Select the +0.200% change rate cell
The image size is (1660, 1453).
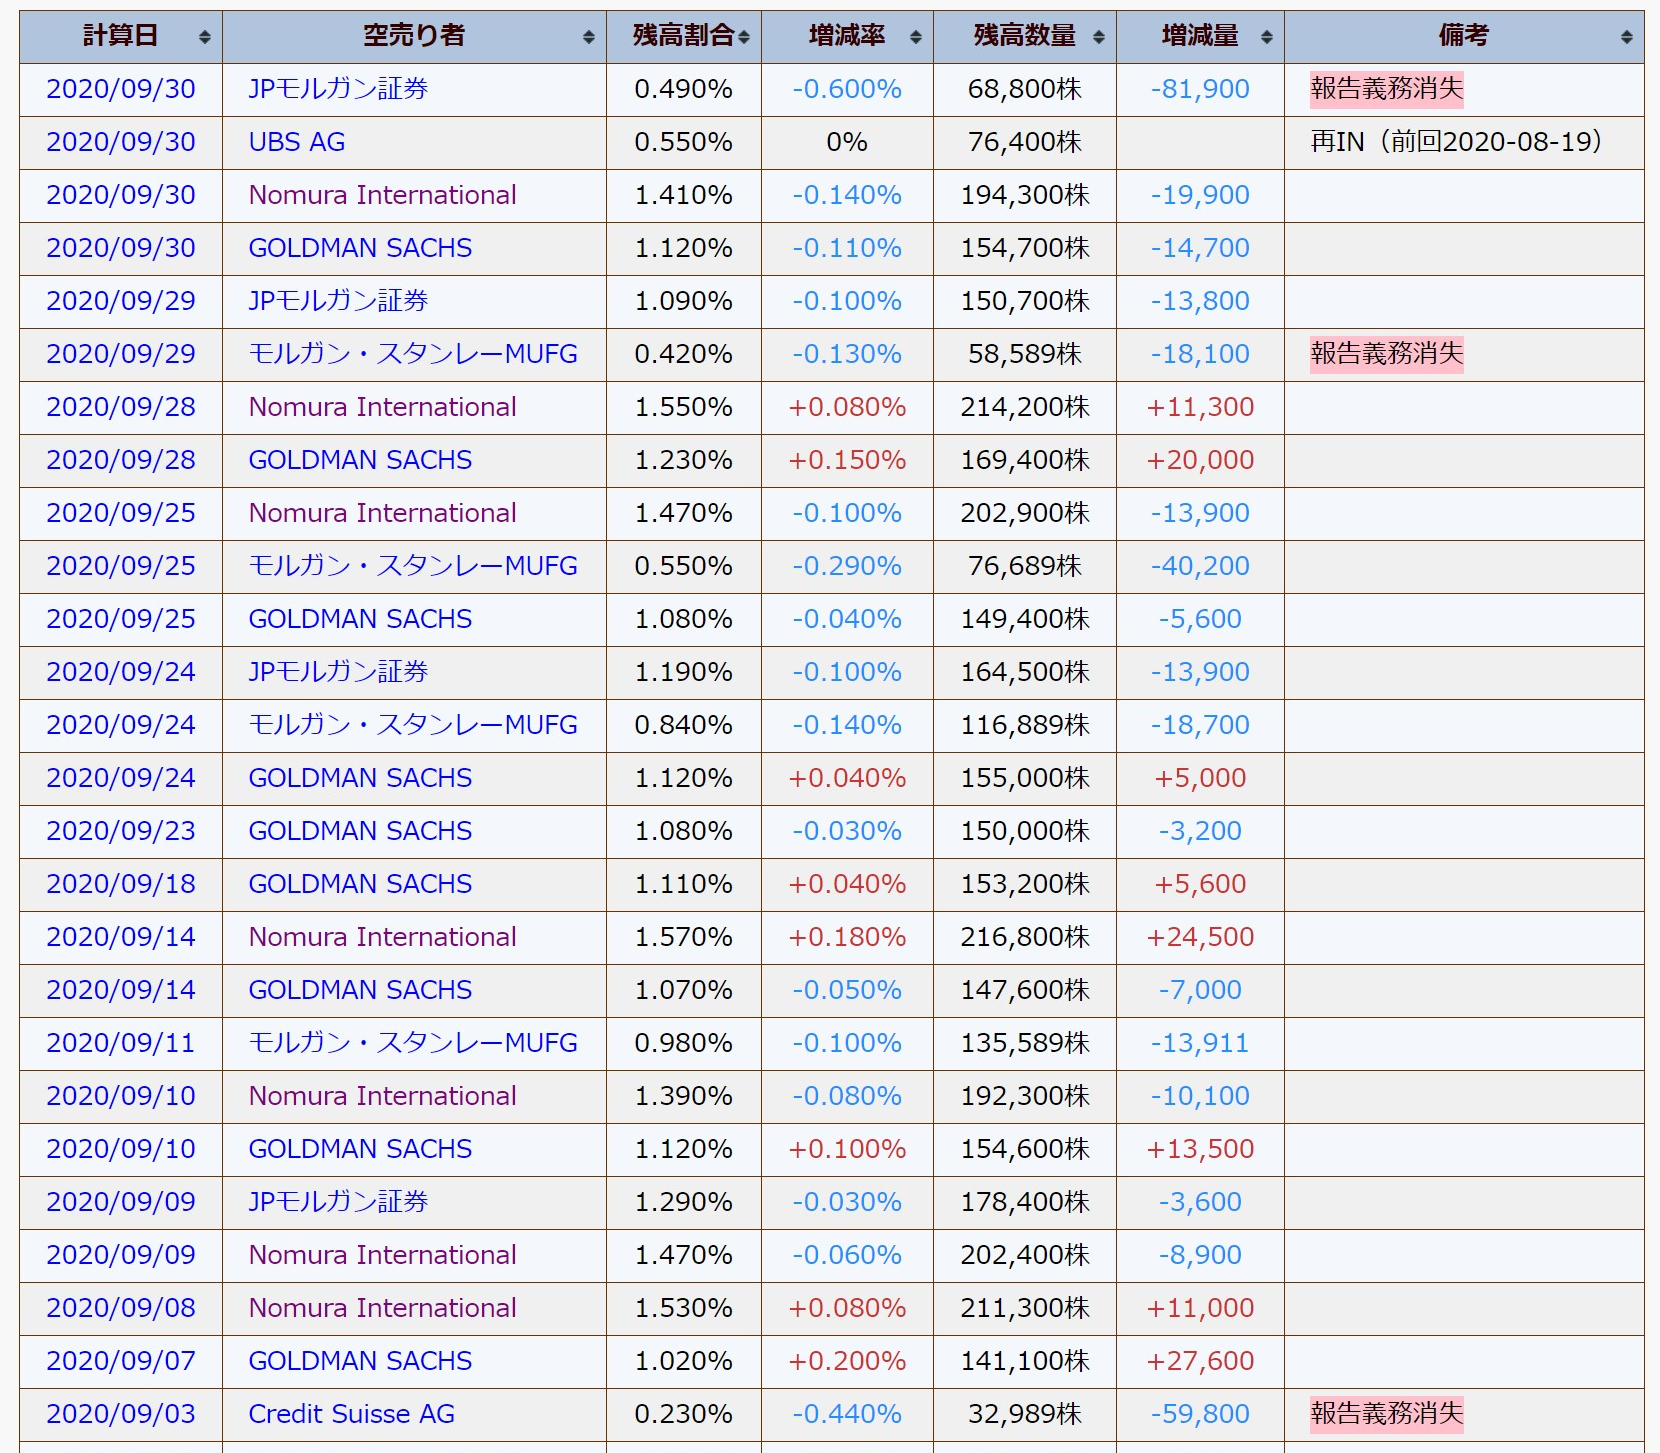[847, 1361]
